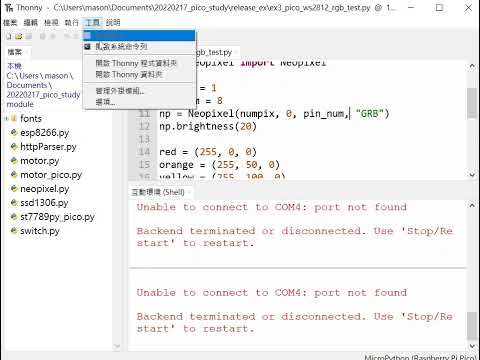Open the 執行 (Run) menu
Image resolution: width=480 pixels, height=360 pixels.
(x=72, y=23)
